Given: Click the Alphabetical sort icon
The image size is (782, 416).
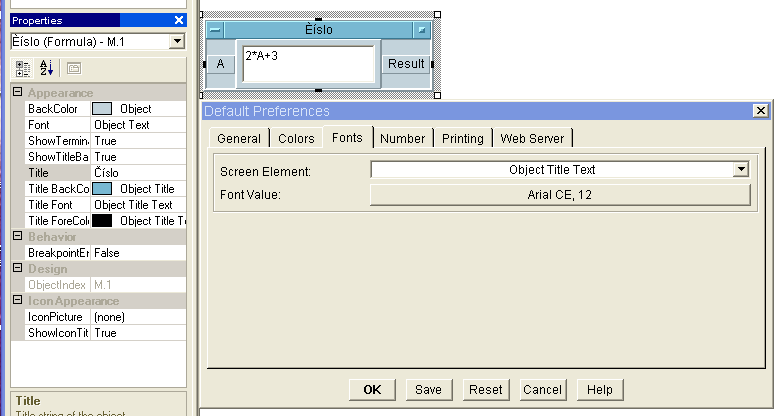Looking at the screenshot, I should [47, 68].
